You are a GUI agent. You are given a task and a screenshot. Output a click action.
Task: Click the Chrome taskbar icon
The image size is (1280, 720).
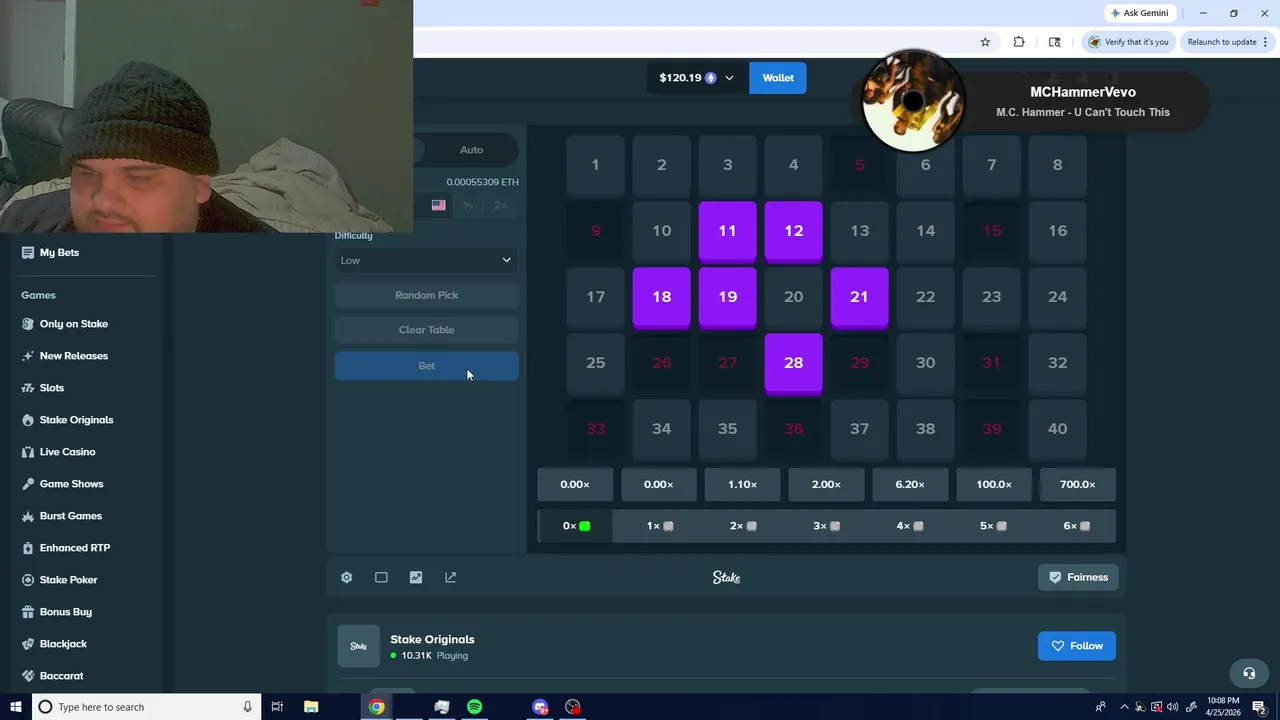point(376,707)
